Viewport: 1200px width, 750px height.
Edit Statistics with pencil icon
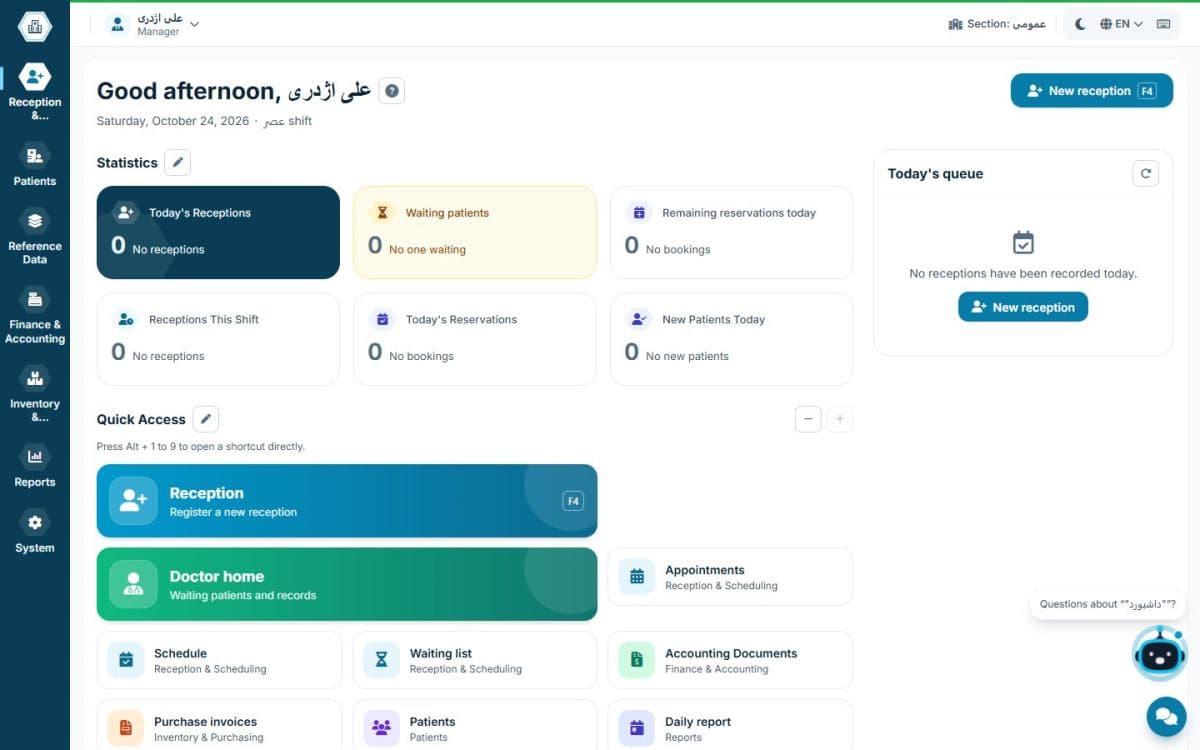177,162
